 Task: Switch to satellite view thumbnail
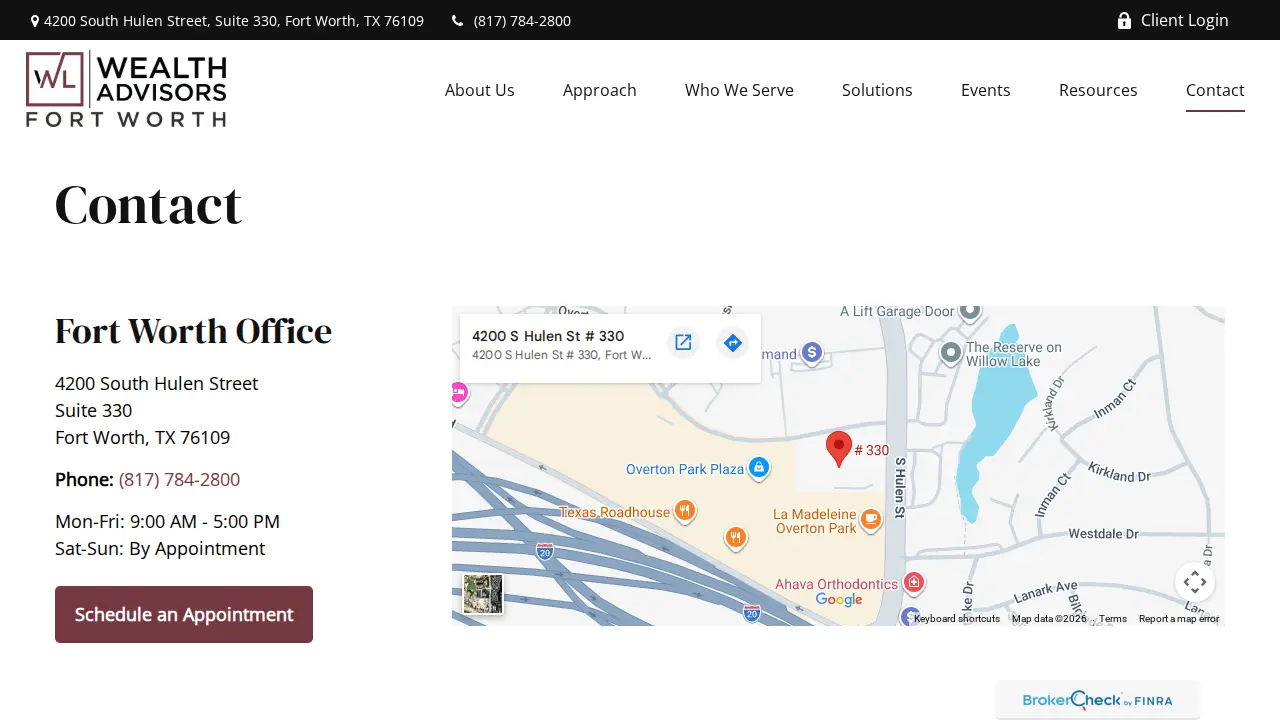pyautogui.click(x=483, y=593)
